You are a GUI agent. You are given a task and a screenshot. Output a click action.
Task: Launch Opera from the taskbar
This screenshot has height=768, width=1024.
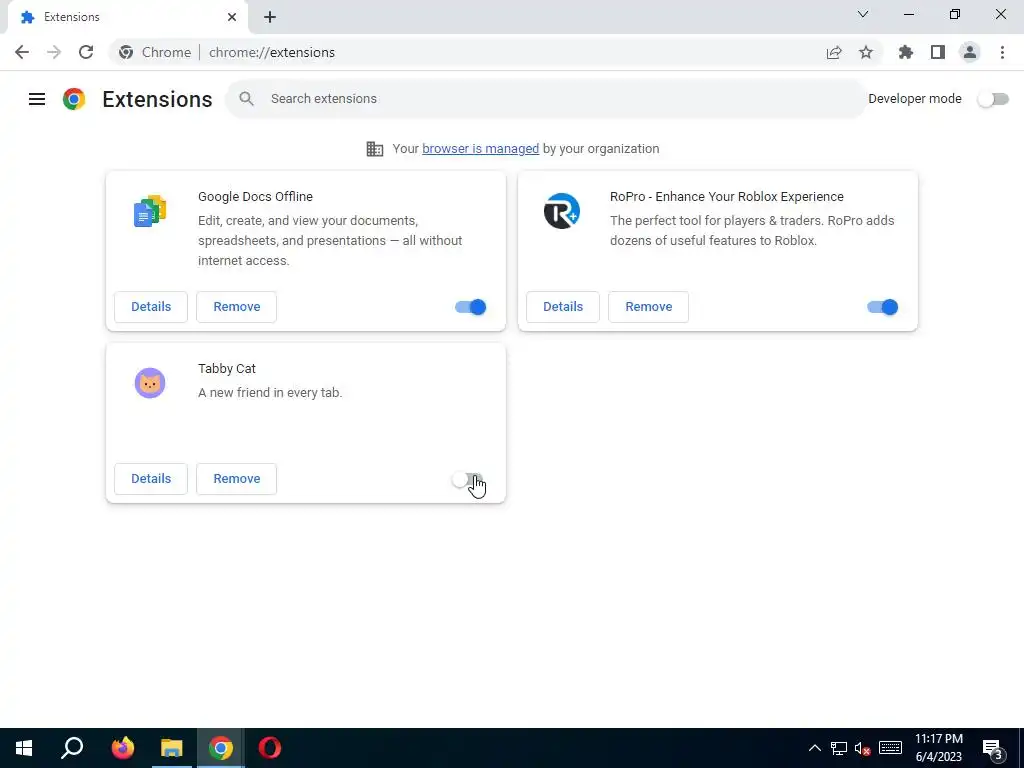point(270,748)
